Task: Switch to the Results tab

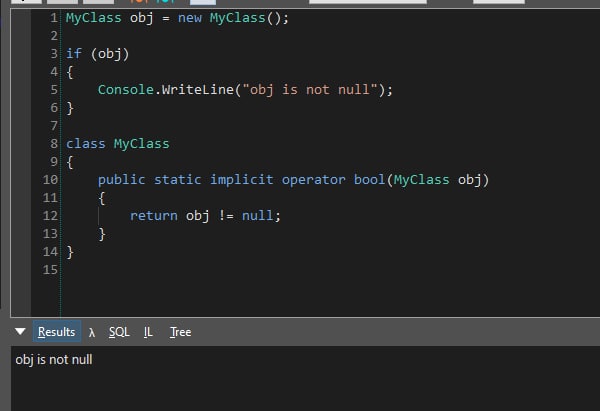Action: tap(57, 332)
